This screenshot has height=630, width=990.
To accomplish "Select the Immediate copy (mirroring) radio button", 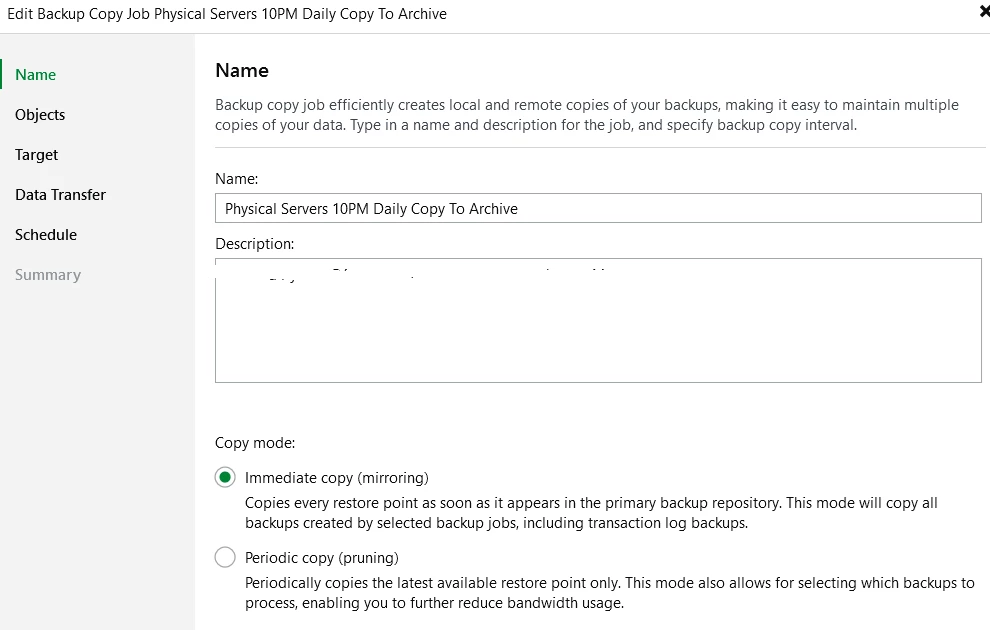I will tap(225, 478).
